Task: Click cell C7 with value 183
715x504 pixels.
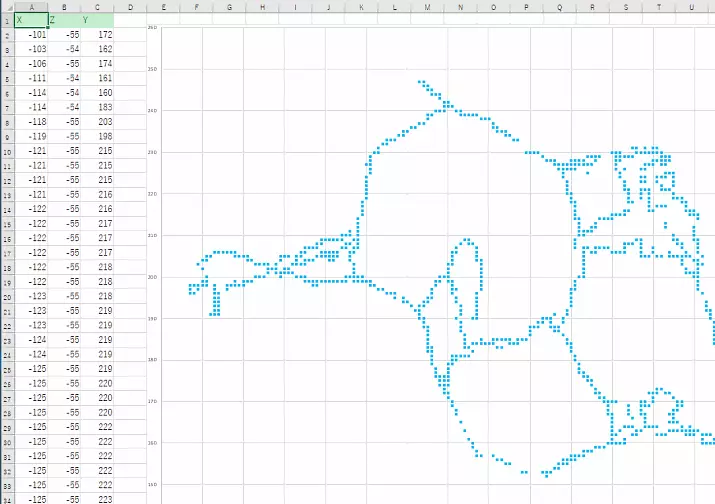Action: [x=97, y=107]
